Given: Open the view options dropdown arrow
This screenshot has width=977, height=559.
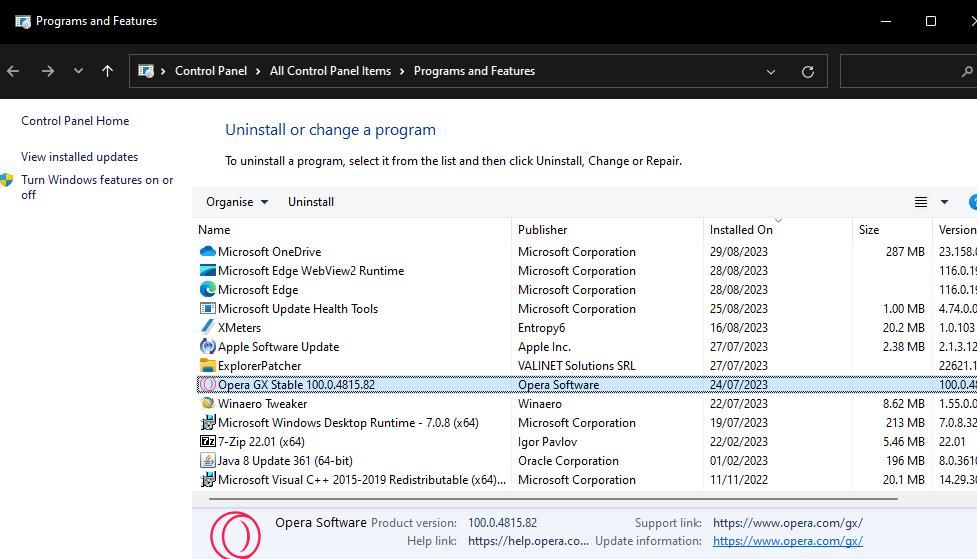Looking at the screenshot, I should tap(944, 202).
